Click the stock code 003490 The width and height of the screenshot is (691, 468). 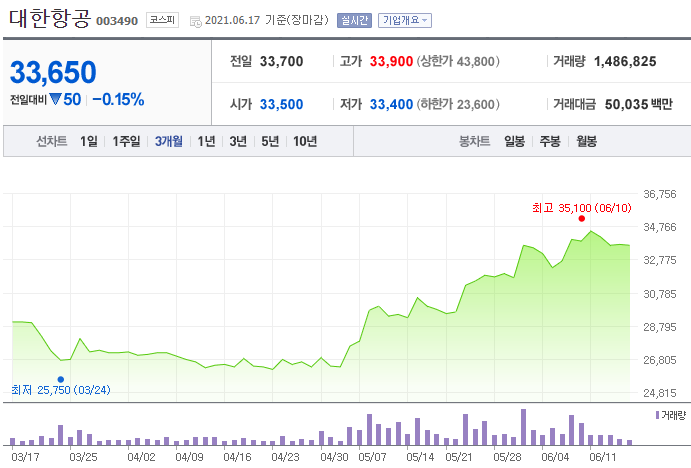coord(117,21)
